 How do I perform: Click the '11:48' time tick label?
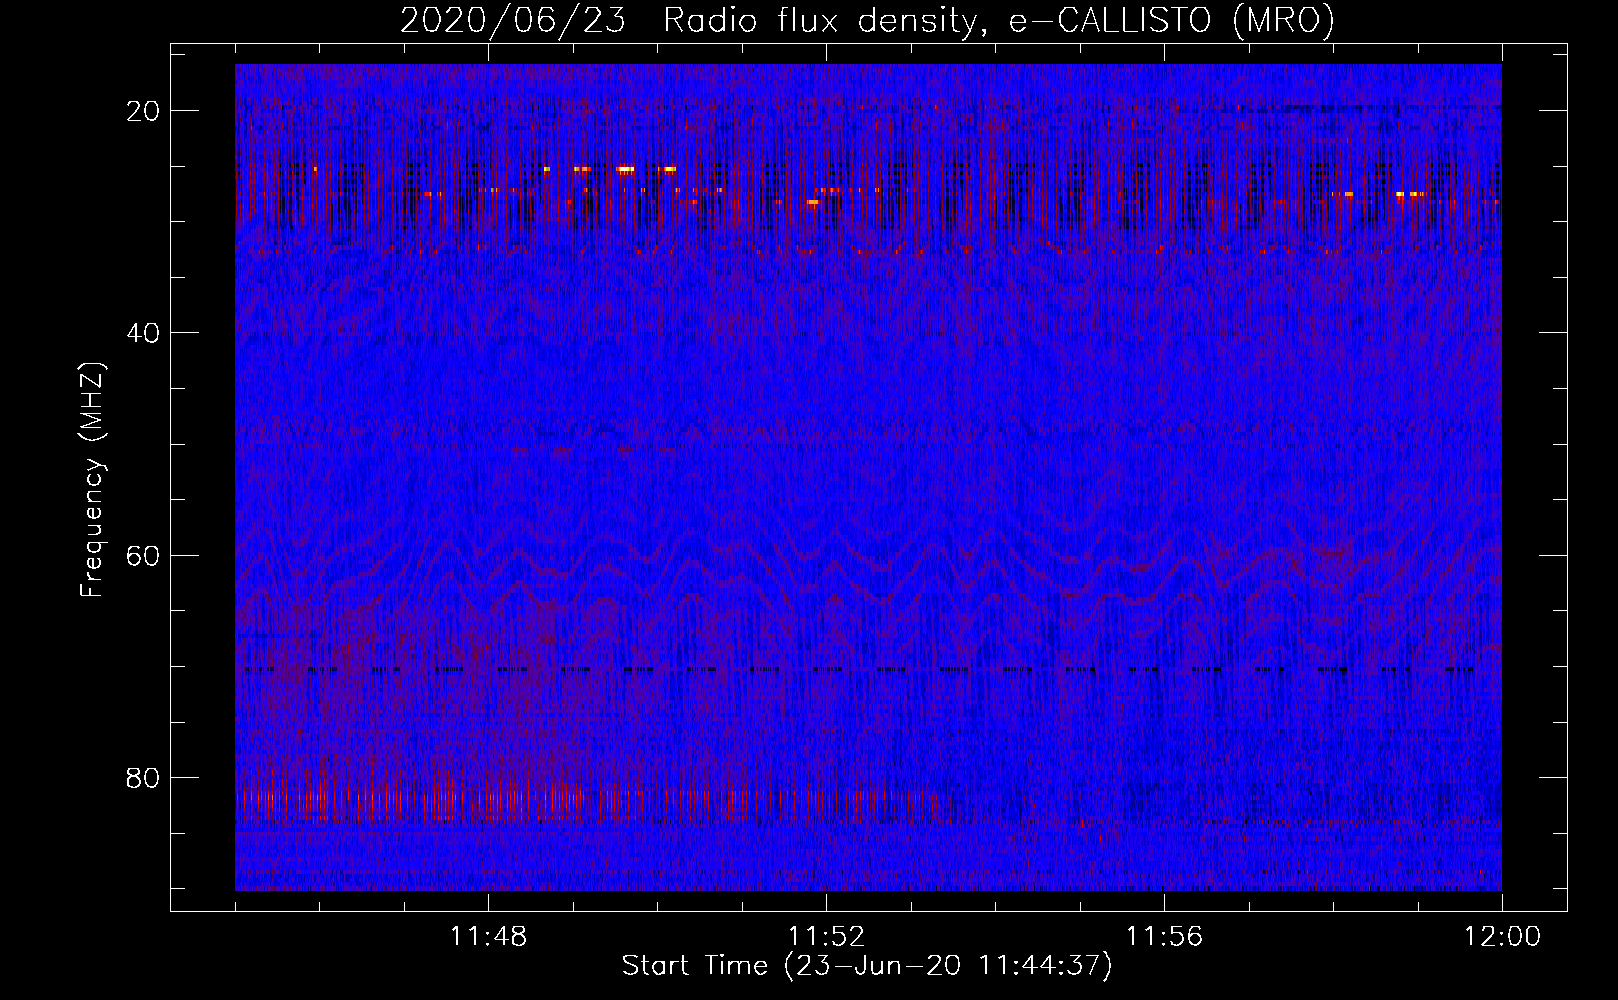point(488,937)
